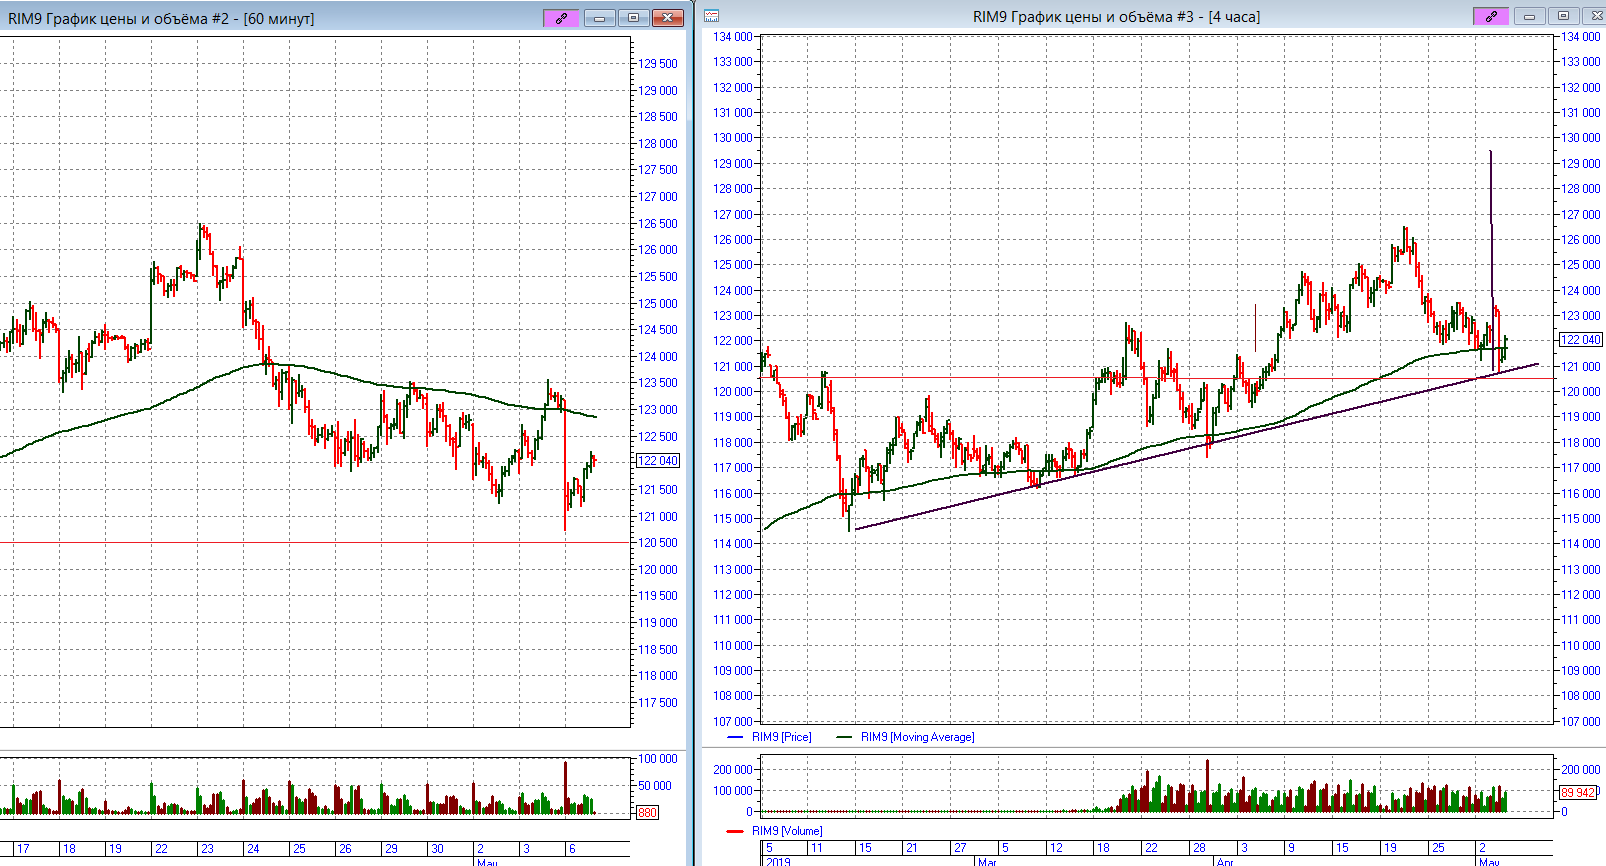
Task: Open the system menu icon of chart #3
Action: 711,16
